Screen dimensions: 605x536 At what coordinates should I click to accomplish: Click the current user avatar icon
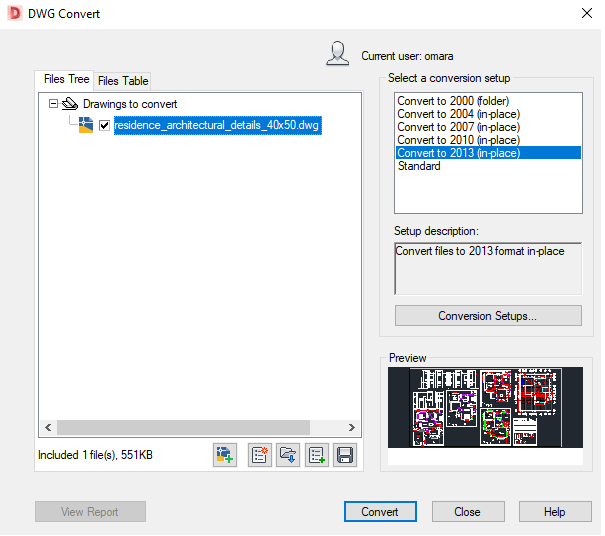(338, 53)
